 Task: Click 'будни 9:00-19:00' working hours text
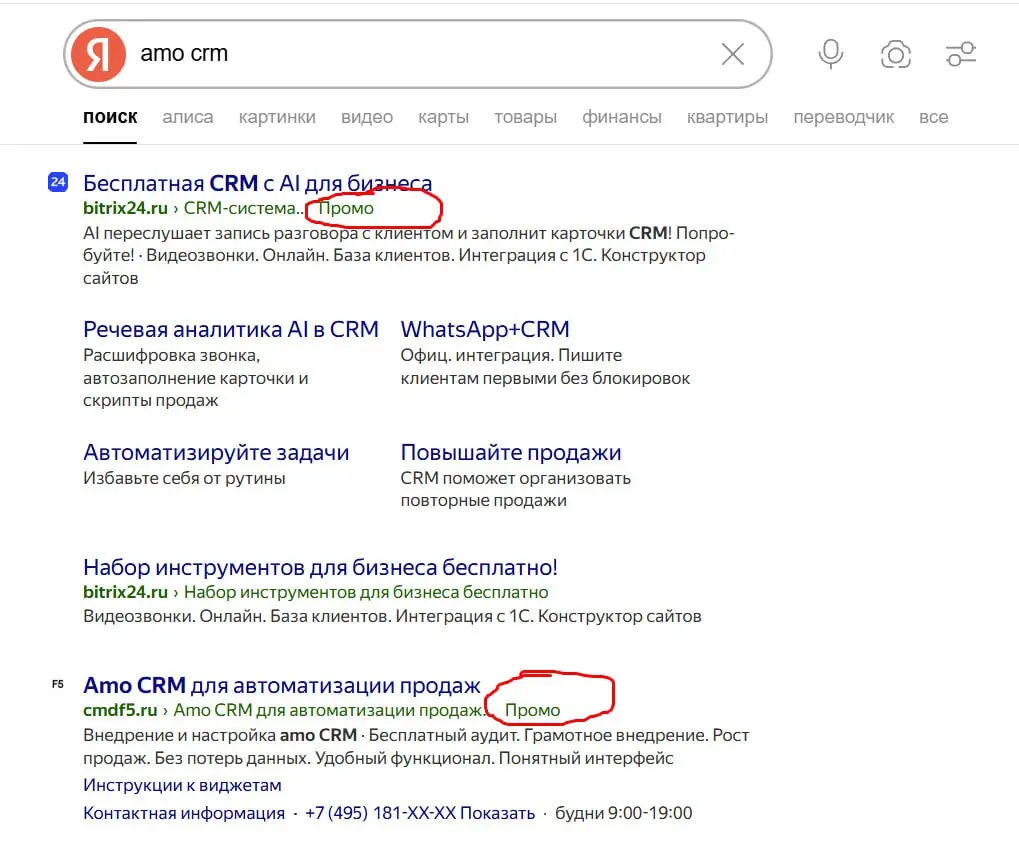tap(623, 813)
